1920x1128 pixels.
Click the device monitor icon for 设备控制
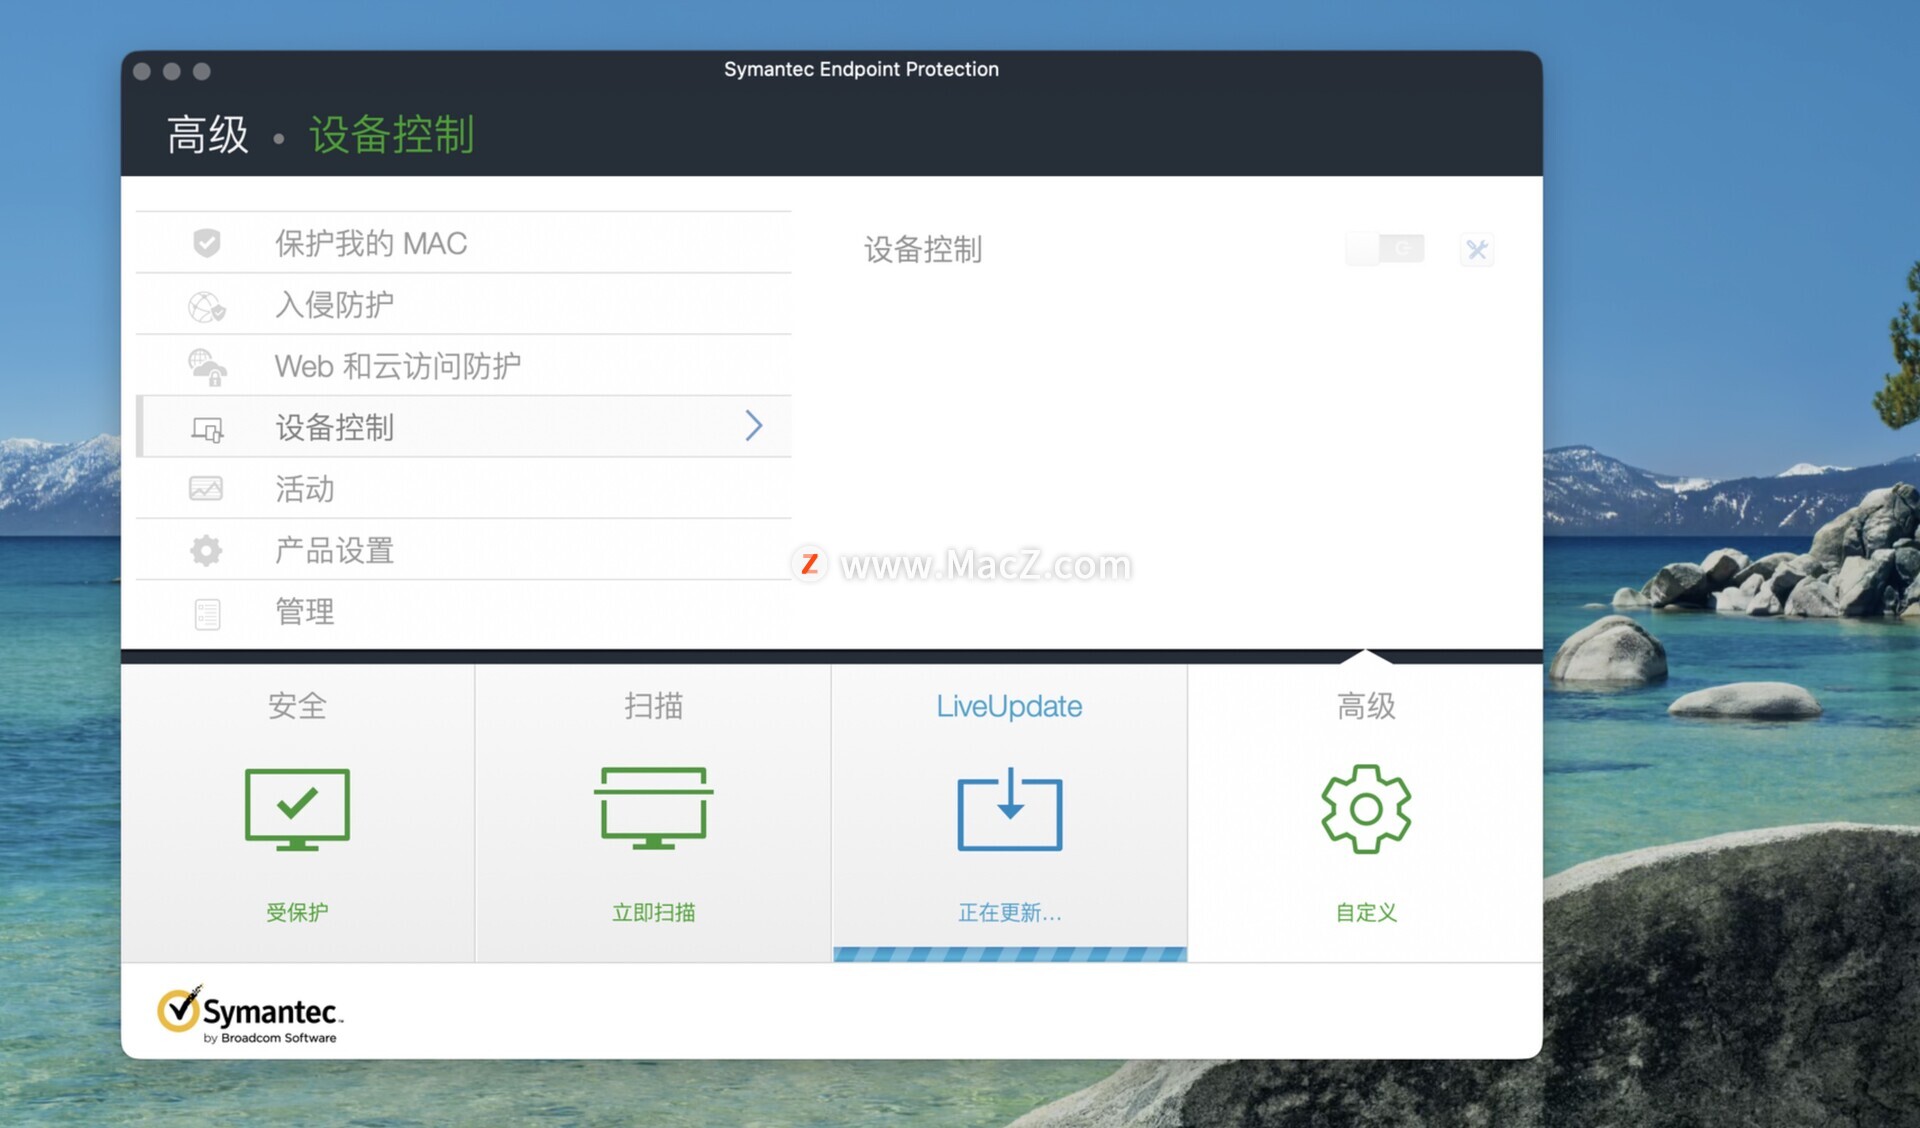coord(207,429)
